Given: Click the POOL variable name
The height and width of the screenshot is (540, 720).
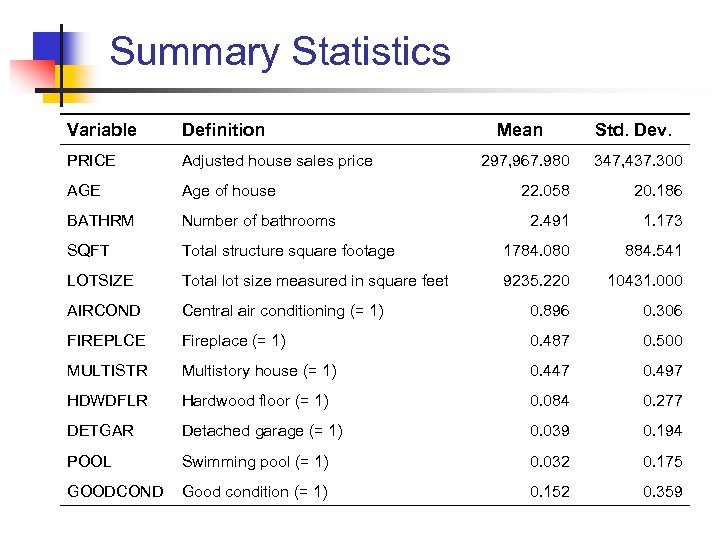Looking at the screenshot, I should click(x=89, y=461).
